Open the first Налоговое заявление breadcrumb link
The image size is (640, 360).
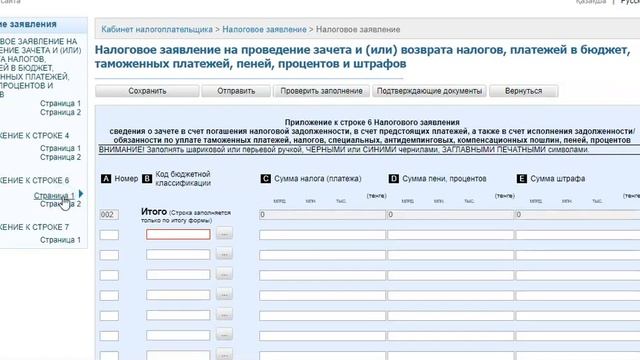[x=264, y=29]
